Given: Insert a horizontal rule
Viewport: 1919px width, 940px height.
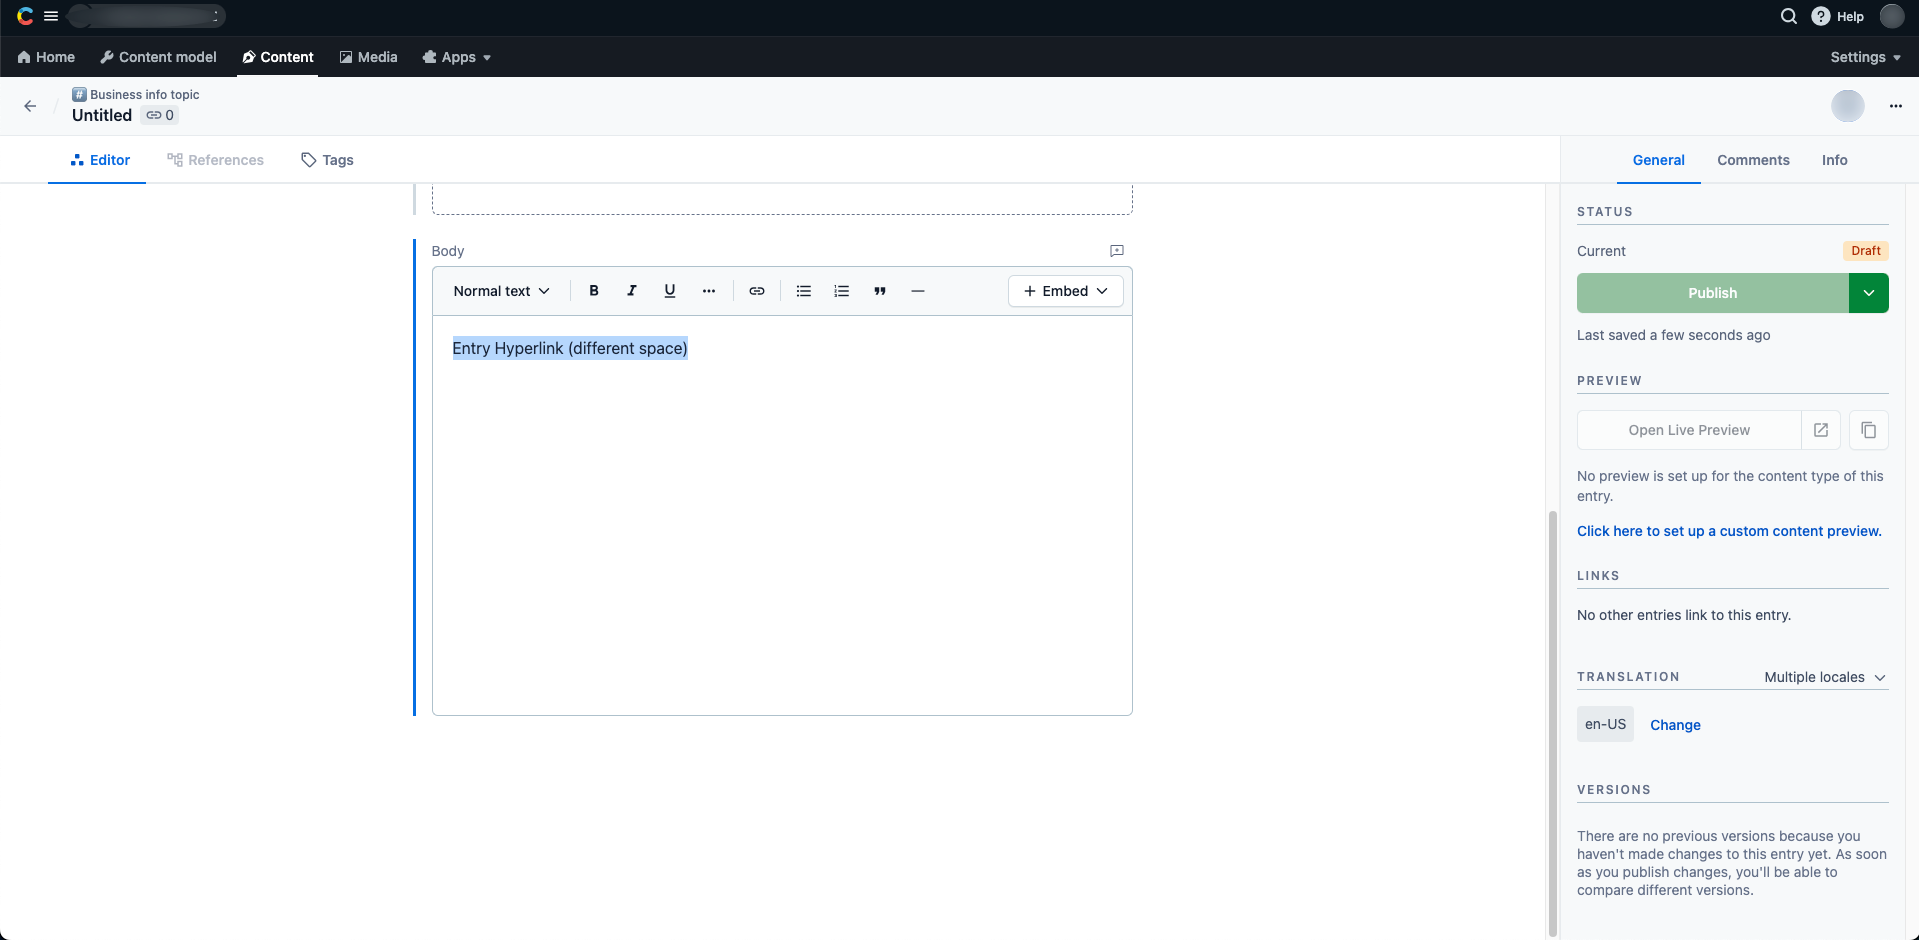Looking at the screenshot, I should tap(918, 291).
